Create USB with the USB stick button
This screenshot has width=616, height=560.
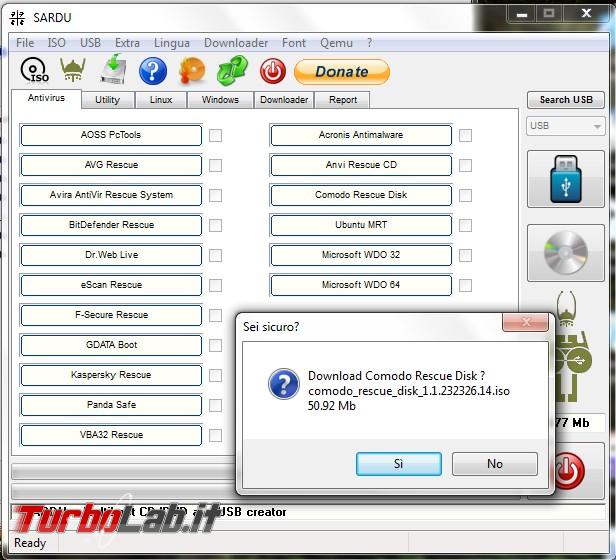[566, 179]
